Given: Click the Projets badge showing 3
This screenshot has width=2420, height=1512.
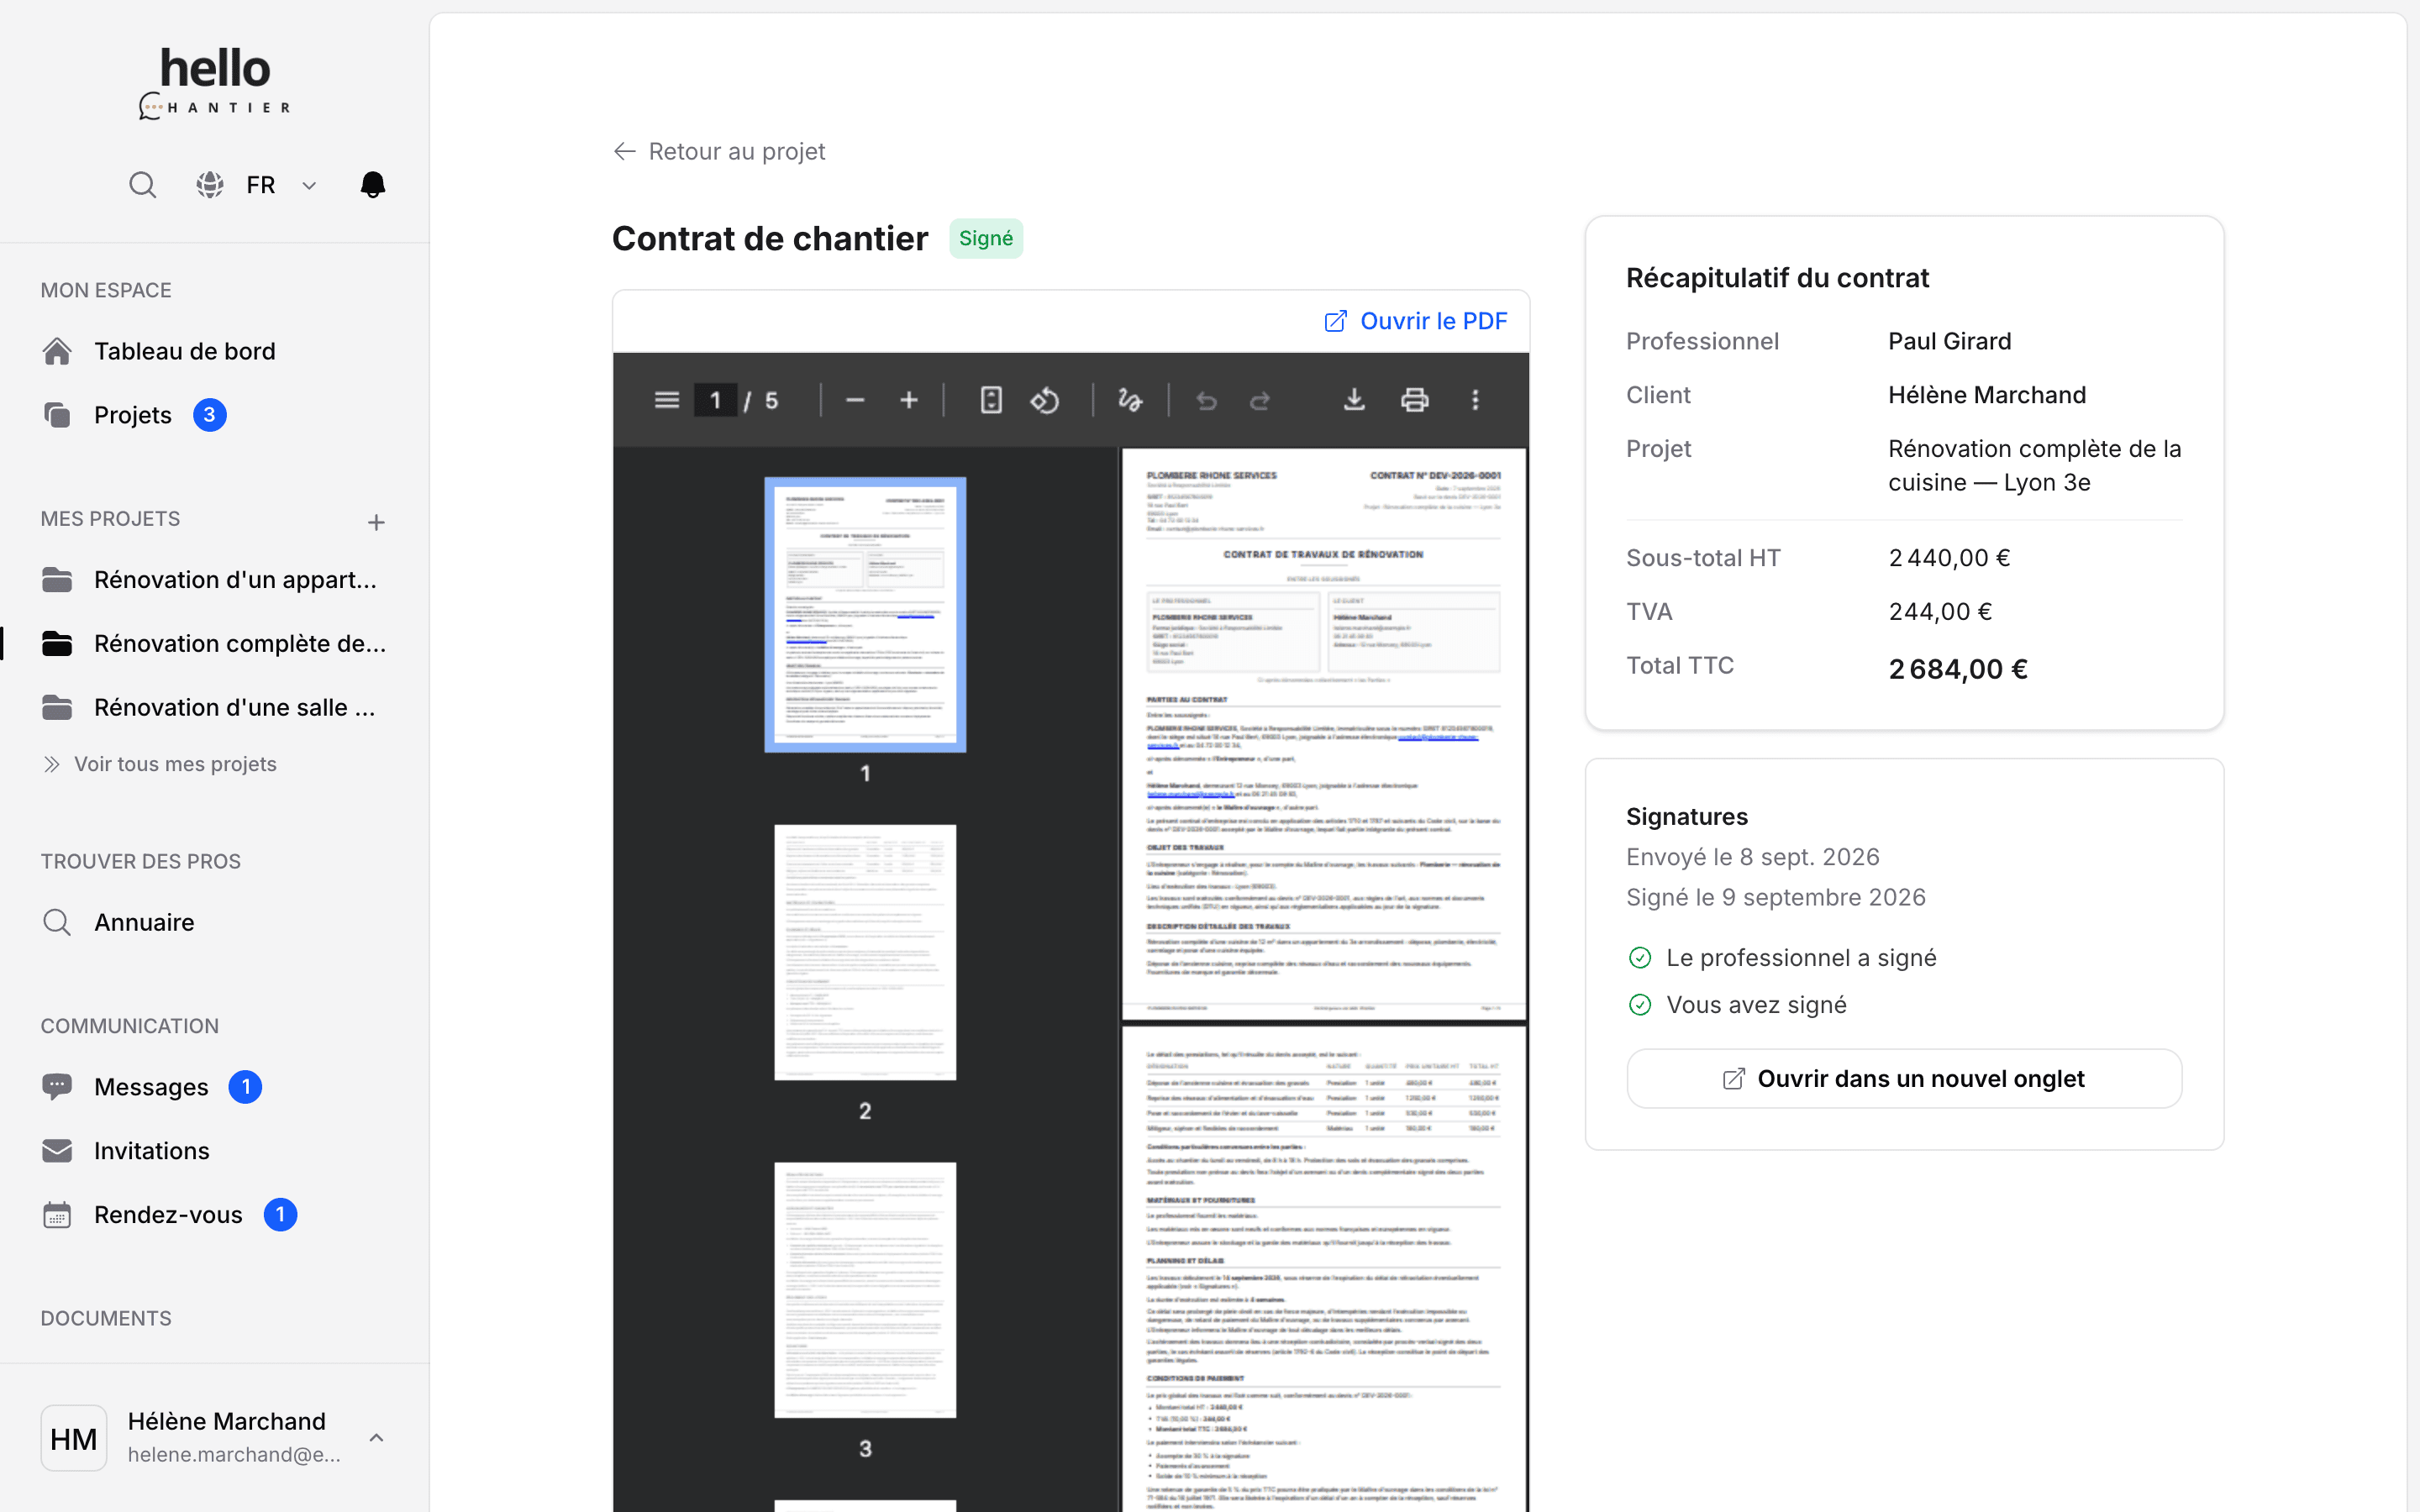Looking at the screenshot, I should click(209, 415).
